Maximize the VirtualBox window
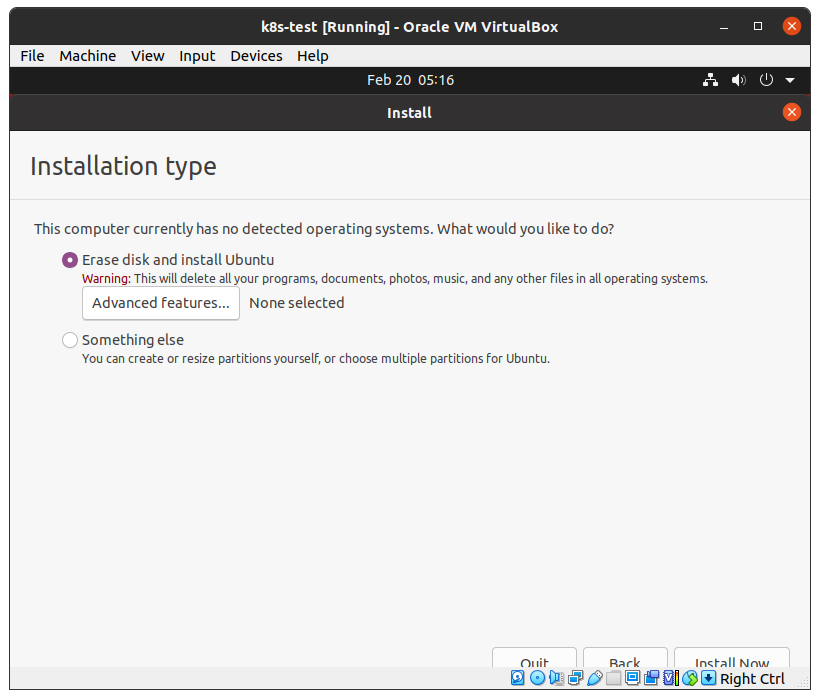 click(758, 26)
